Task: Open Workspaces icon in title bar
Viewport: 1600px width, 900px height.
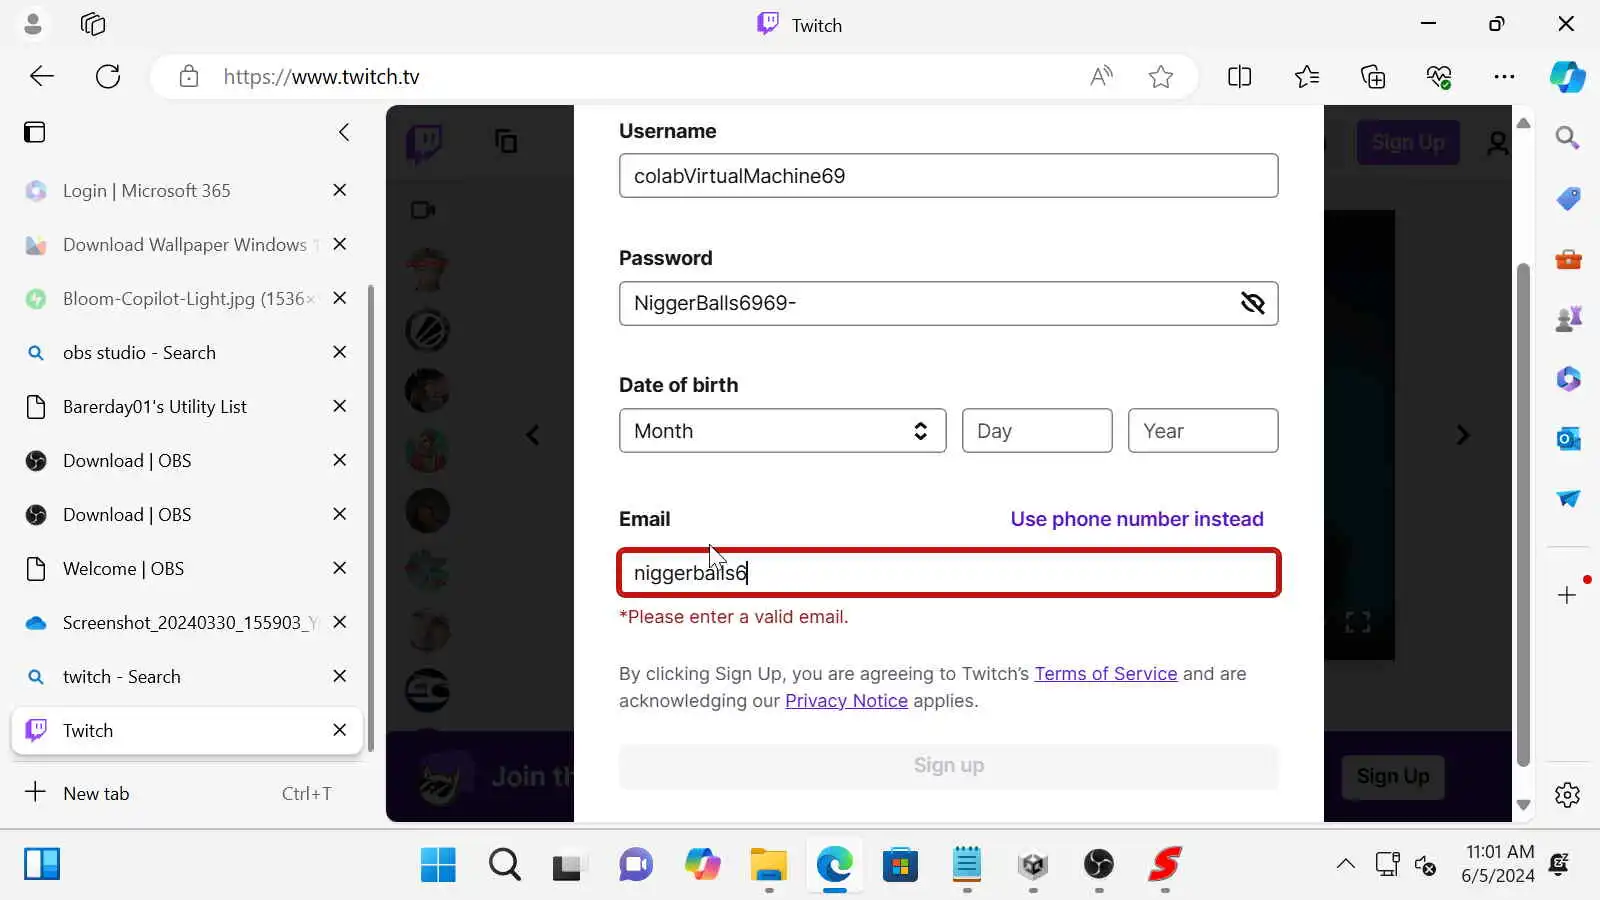Action: click(x=92, y=24)
